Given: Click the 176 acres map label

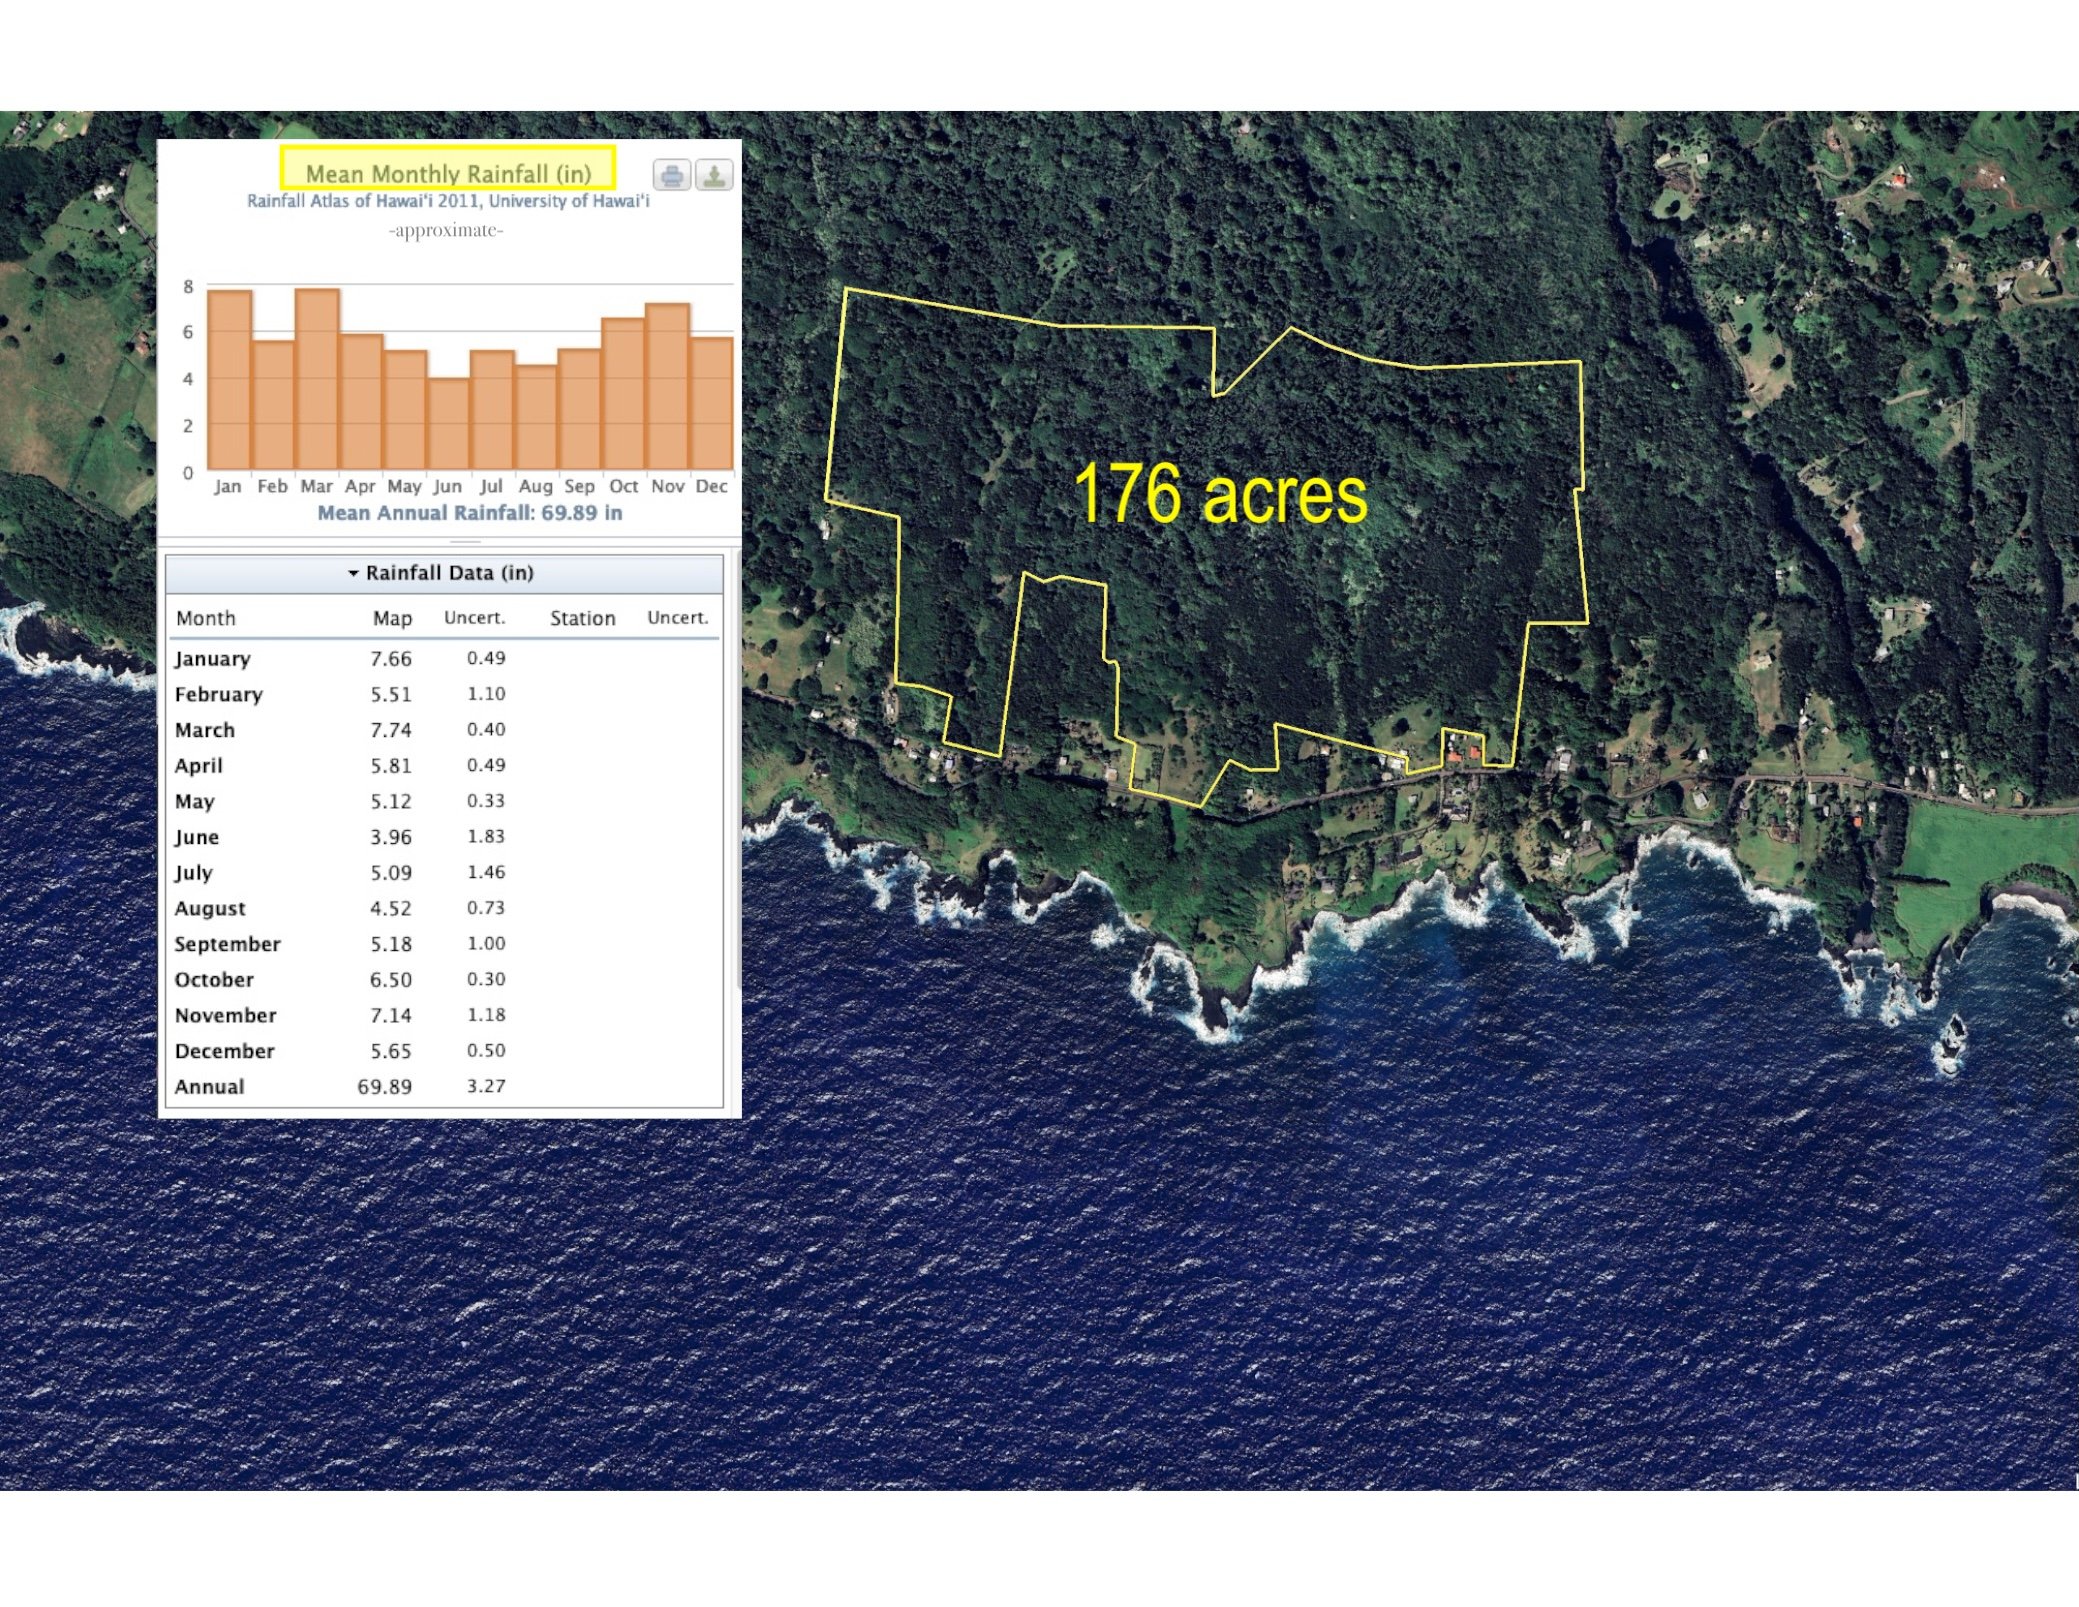Looking at the screenshot, I should tap(1220, 494).
